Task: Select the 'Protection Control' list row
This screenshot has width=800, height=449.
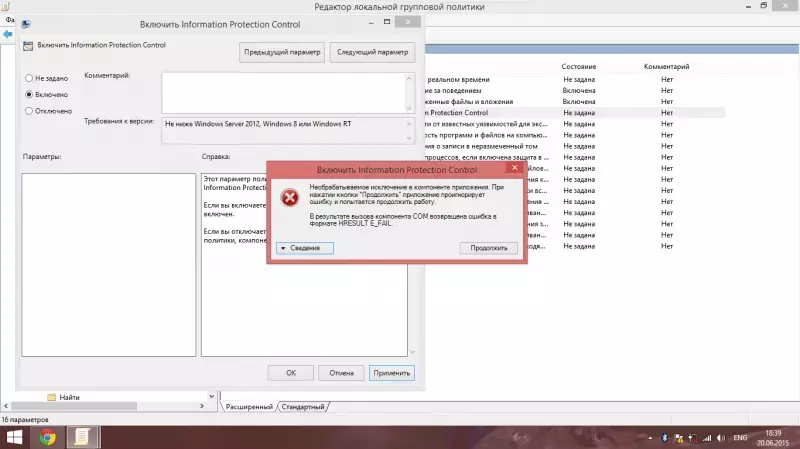Action: [x=575, y=113]
